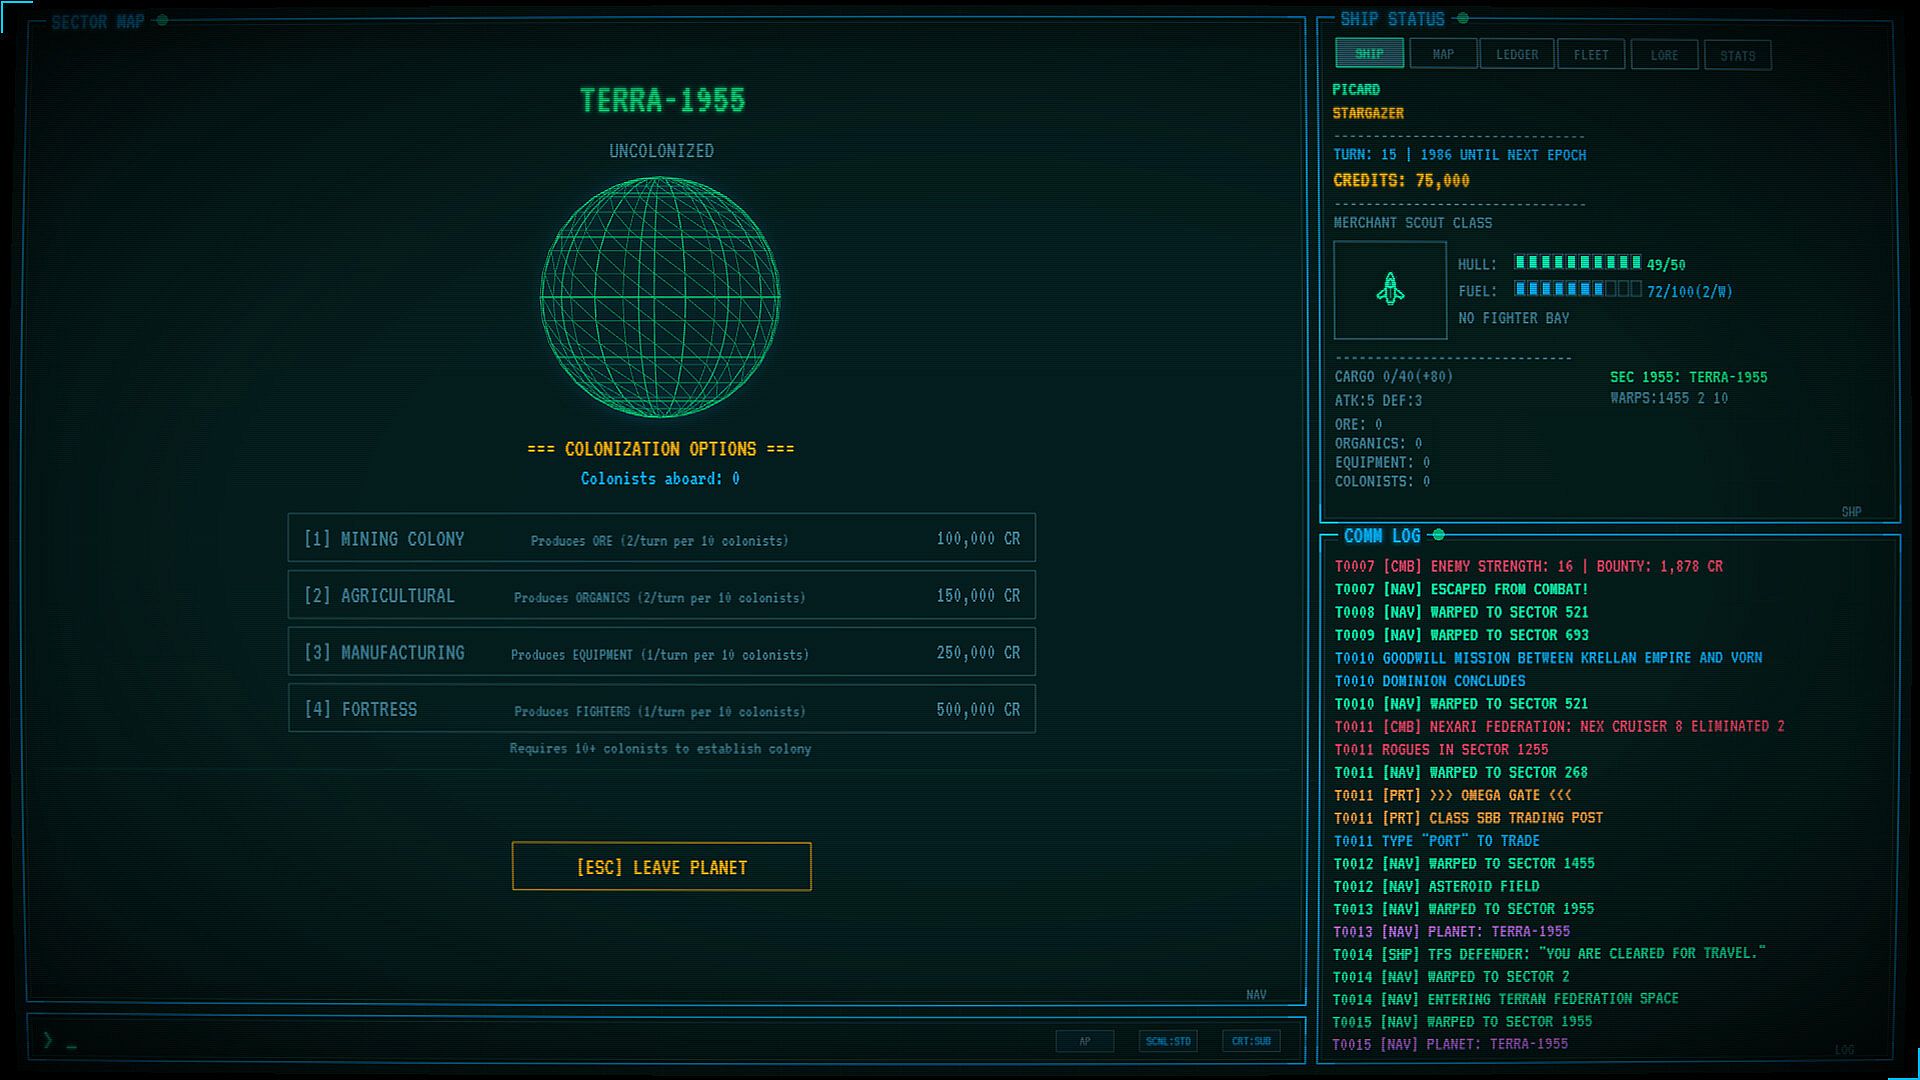The width and height of the screenshot is (1920, 1080).
Task: Open the STATS tab
Action: coord(1738,55)
